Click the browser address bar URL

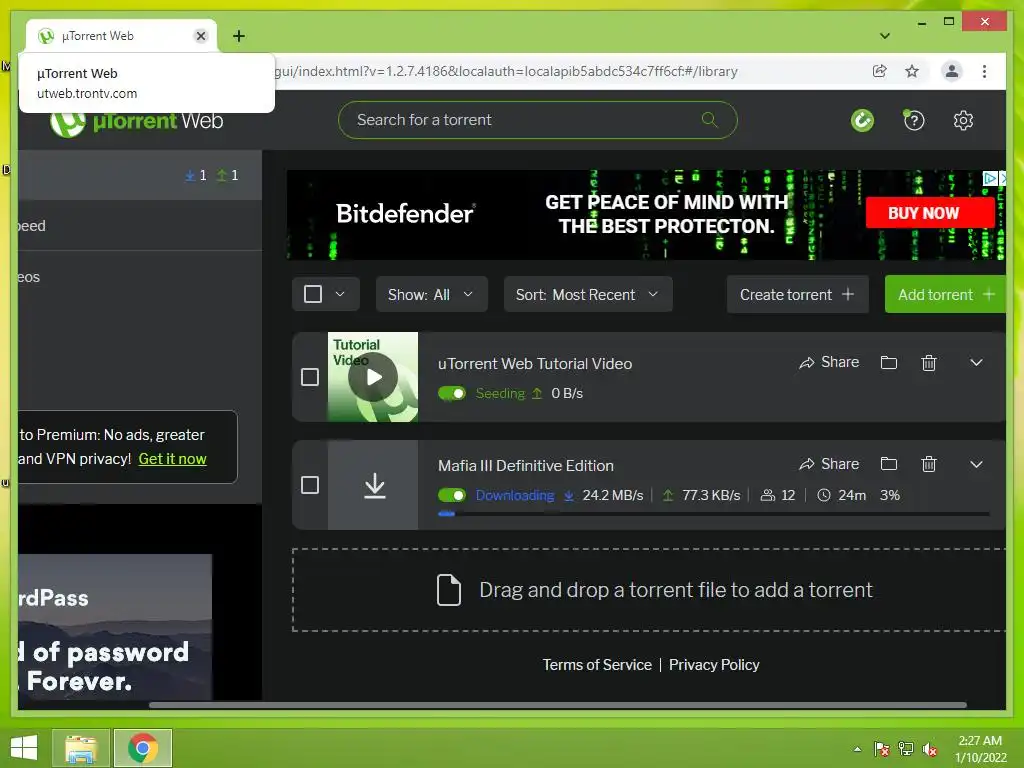pos(506,71)
